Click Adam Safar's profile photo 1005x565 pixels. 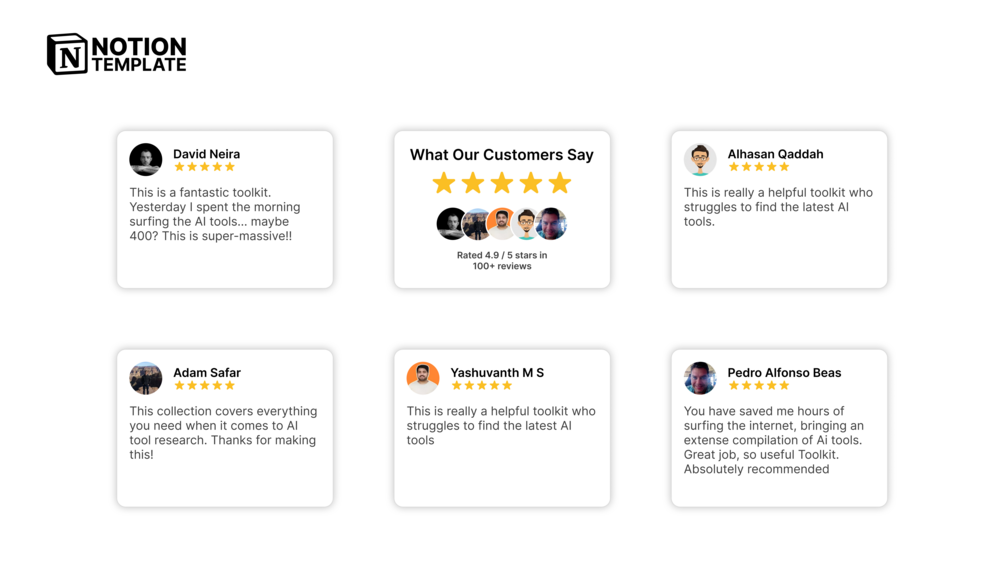point(146,378)
